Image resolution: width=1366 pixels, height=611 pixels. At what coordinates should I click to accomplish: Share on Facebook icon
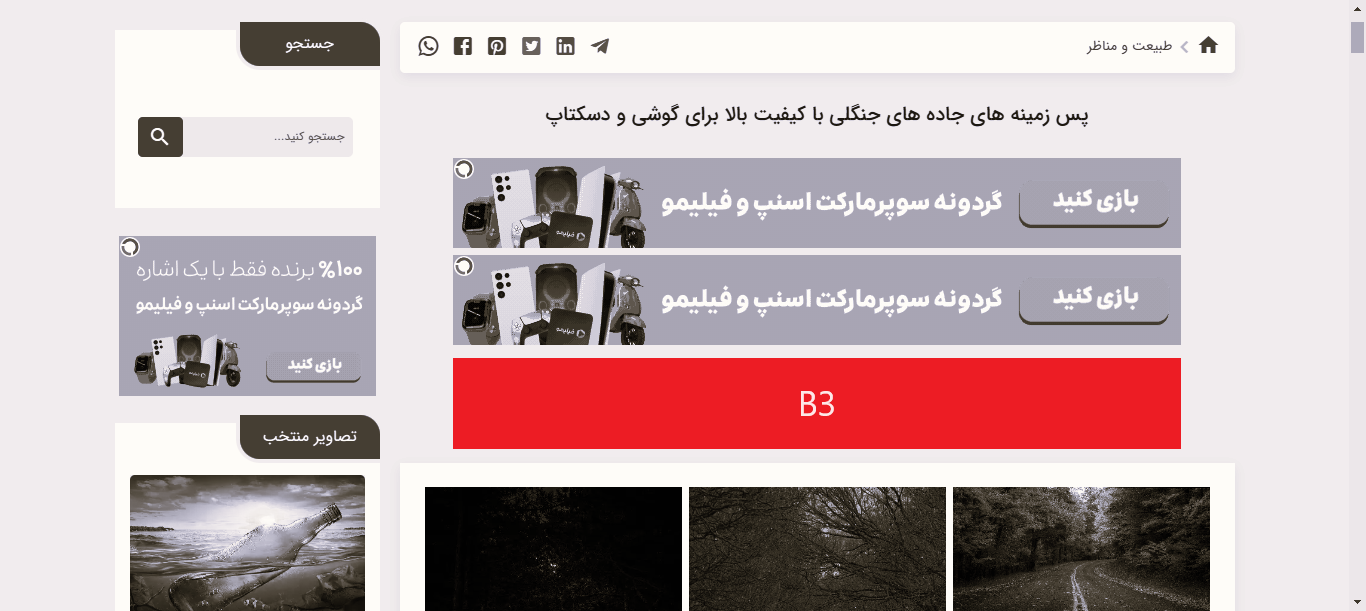point(462,46)
